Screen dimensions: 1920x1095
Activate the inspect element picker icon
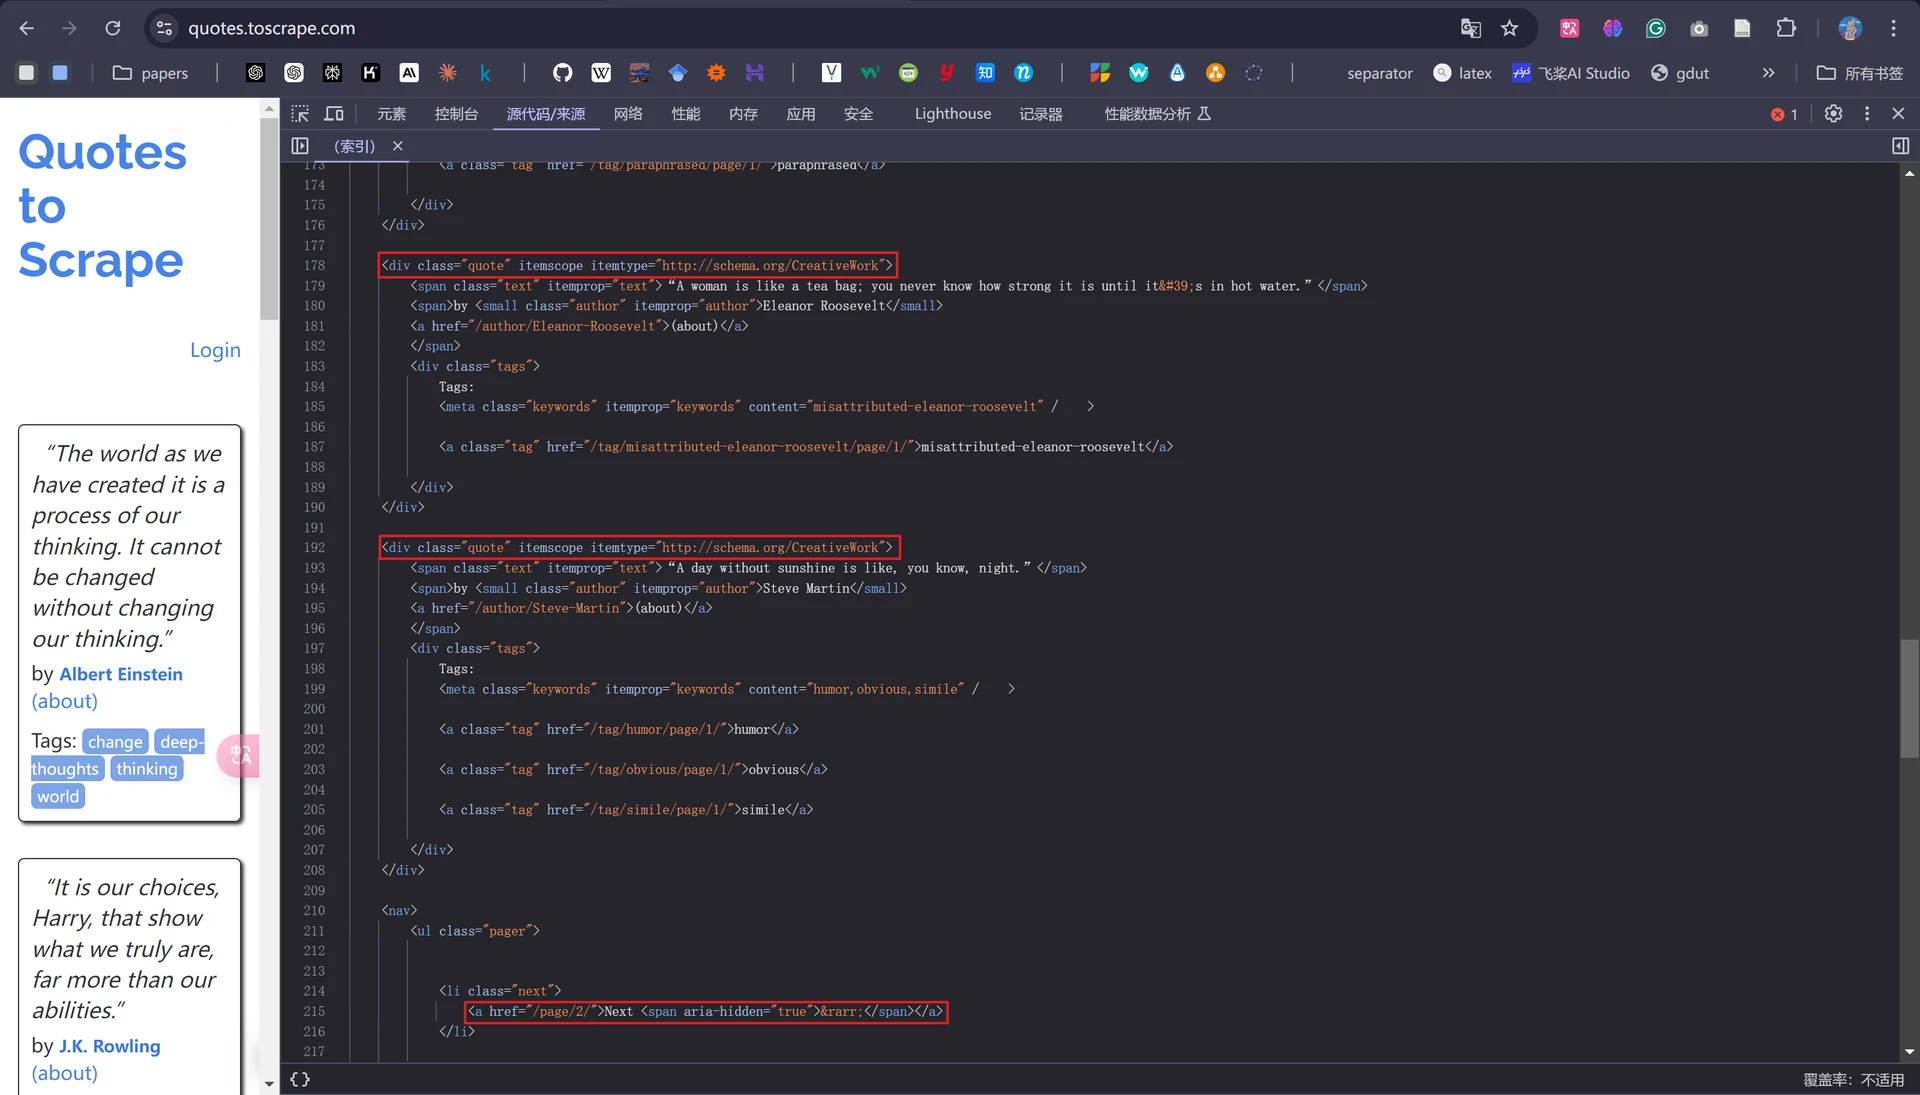tap(300, 114)
